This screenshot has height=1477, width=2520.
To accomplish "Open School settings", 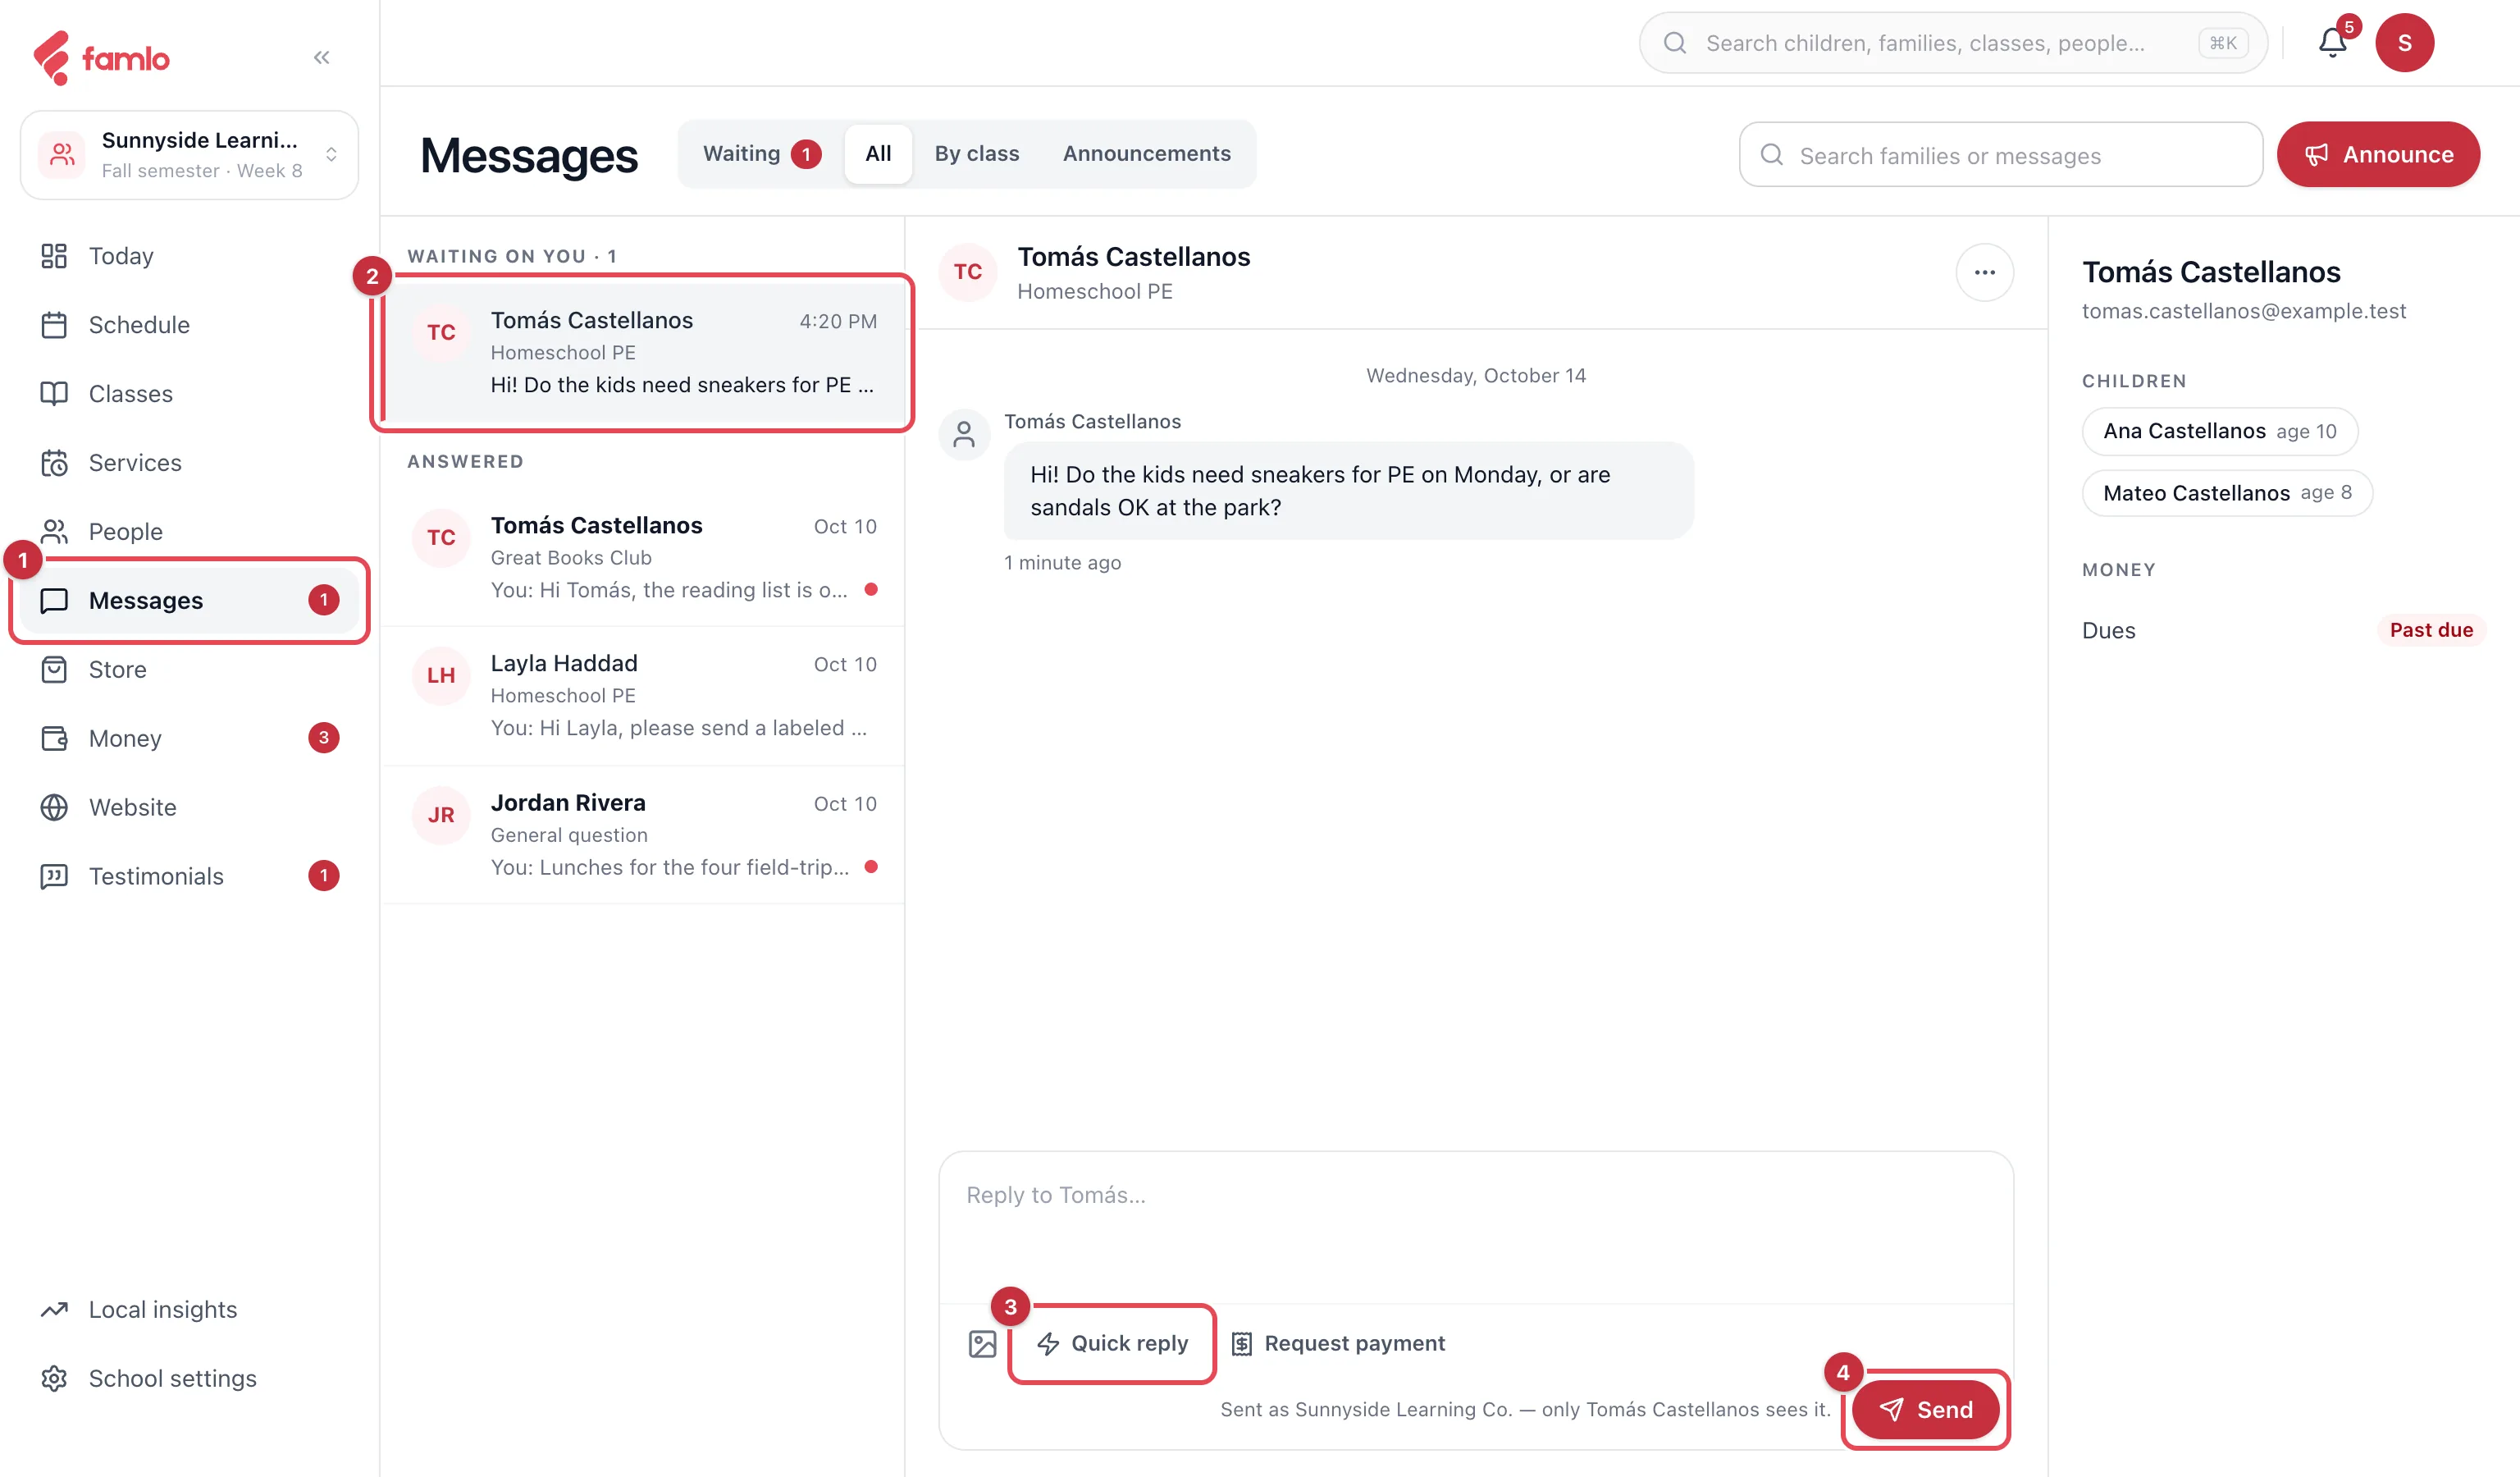I will 189,1379.
